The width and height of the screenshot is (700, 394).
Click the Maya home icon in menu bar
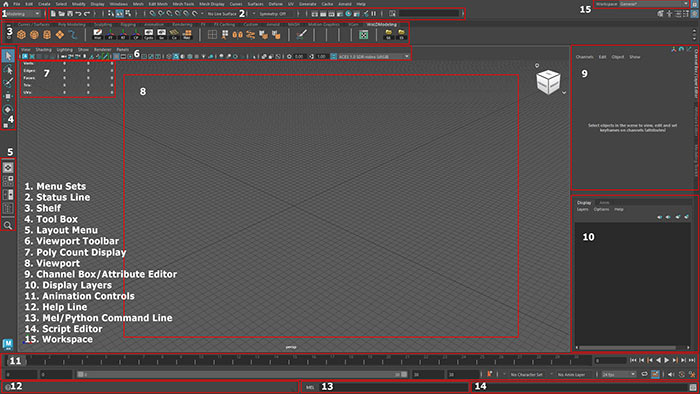(5, 4)
